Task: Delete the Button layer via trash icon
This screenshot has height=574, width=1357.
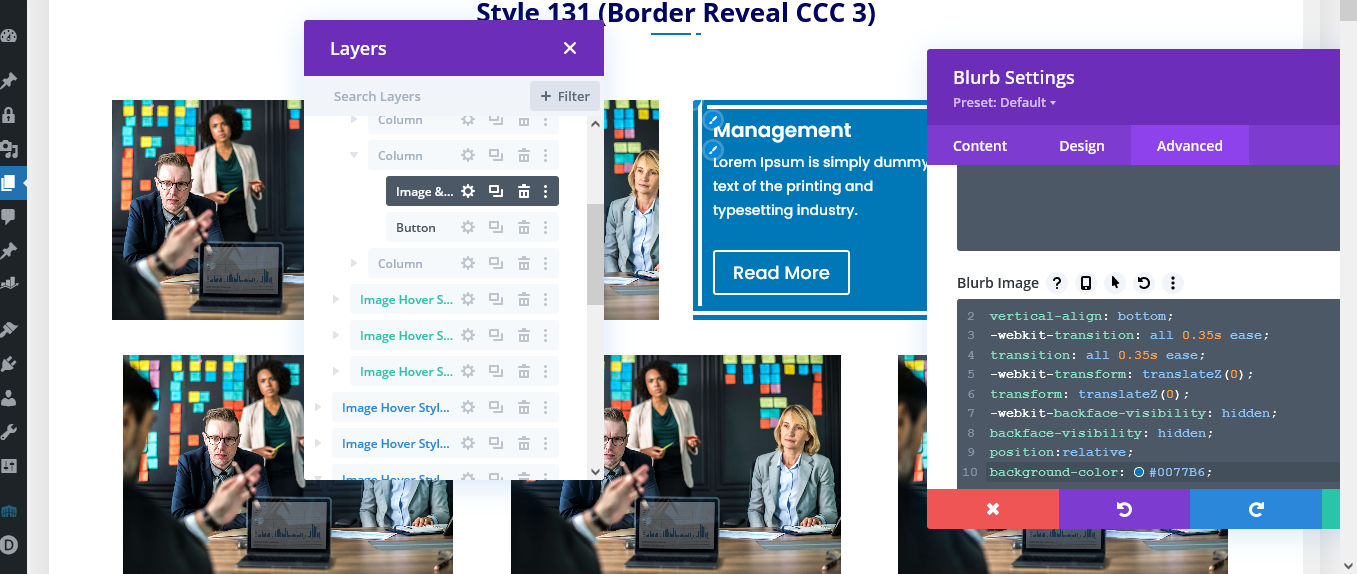Action: tap(523, 227)
